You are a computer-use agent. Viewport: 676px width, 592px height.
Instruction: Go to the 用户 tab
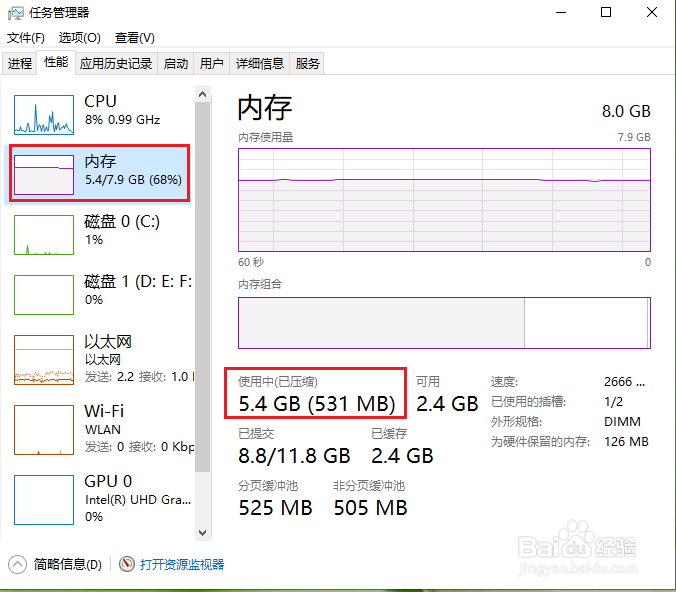pos(212,64)
